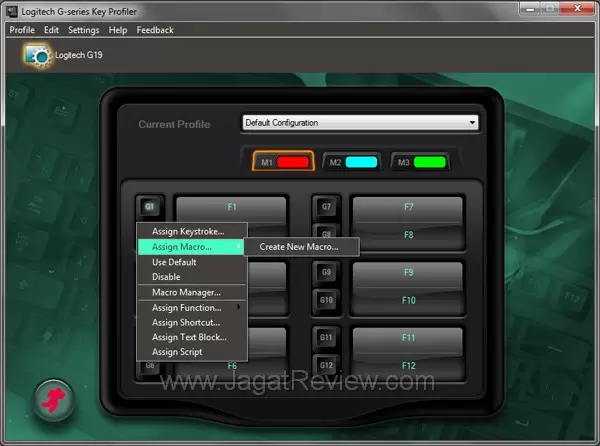Open the Settings menu

coord(83,30)
